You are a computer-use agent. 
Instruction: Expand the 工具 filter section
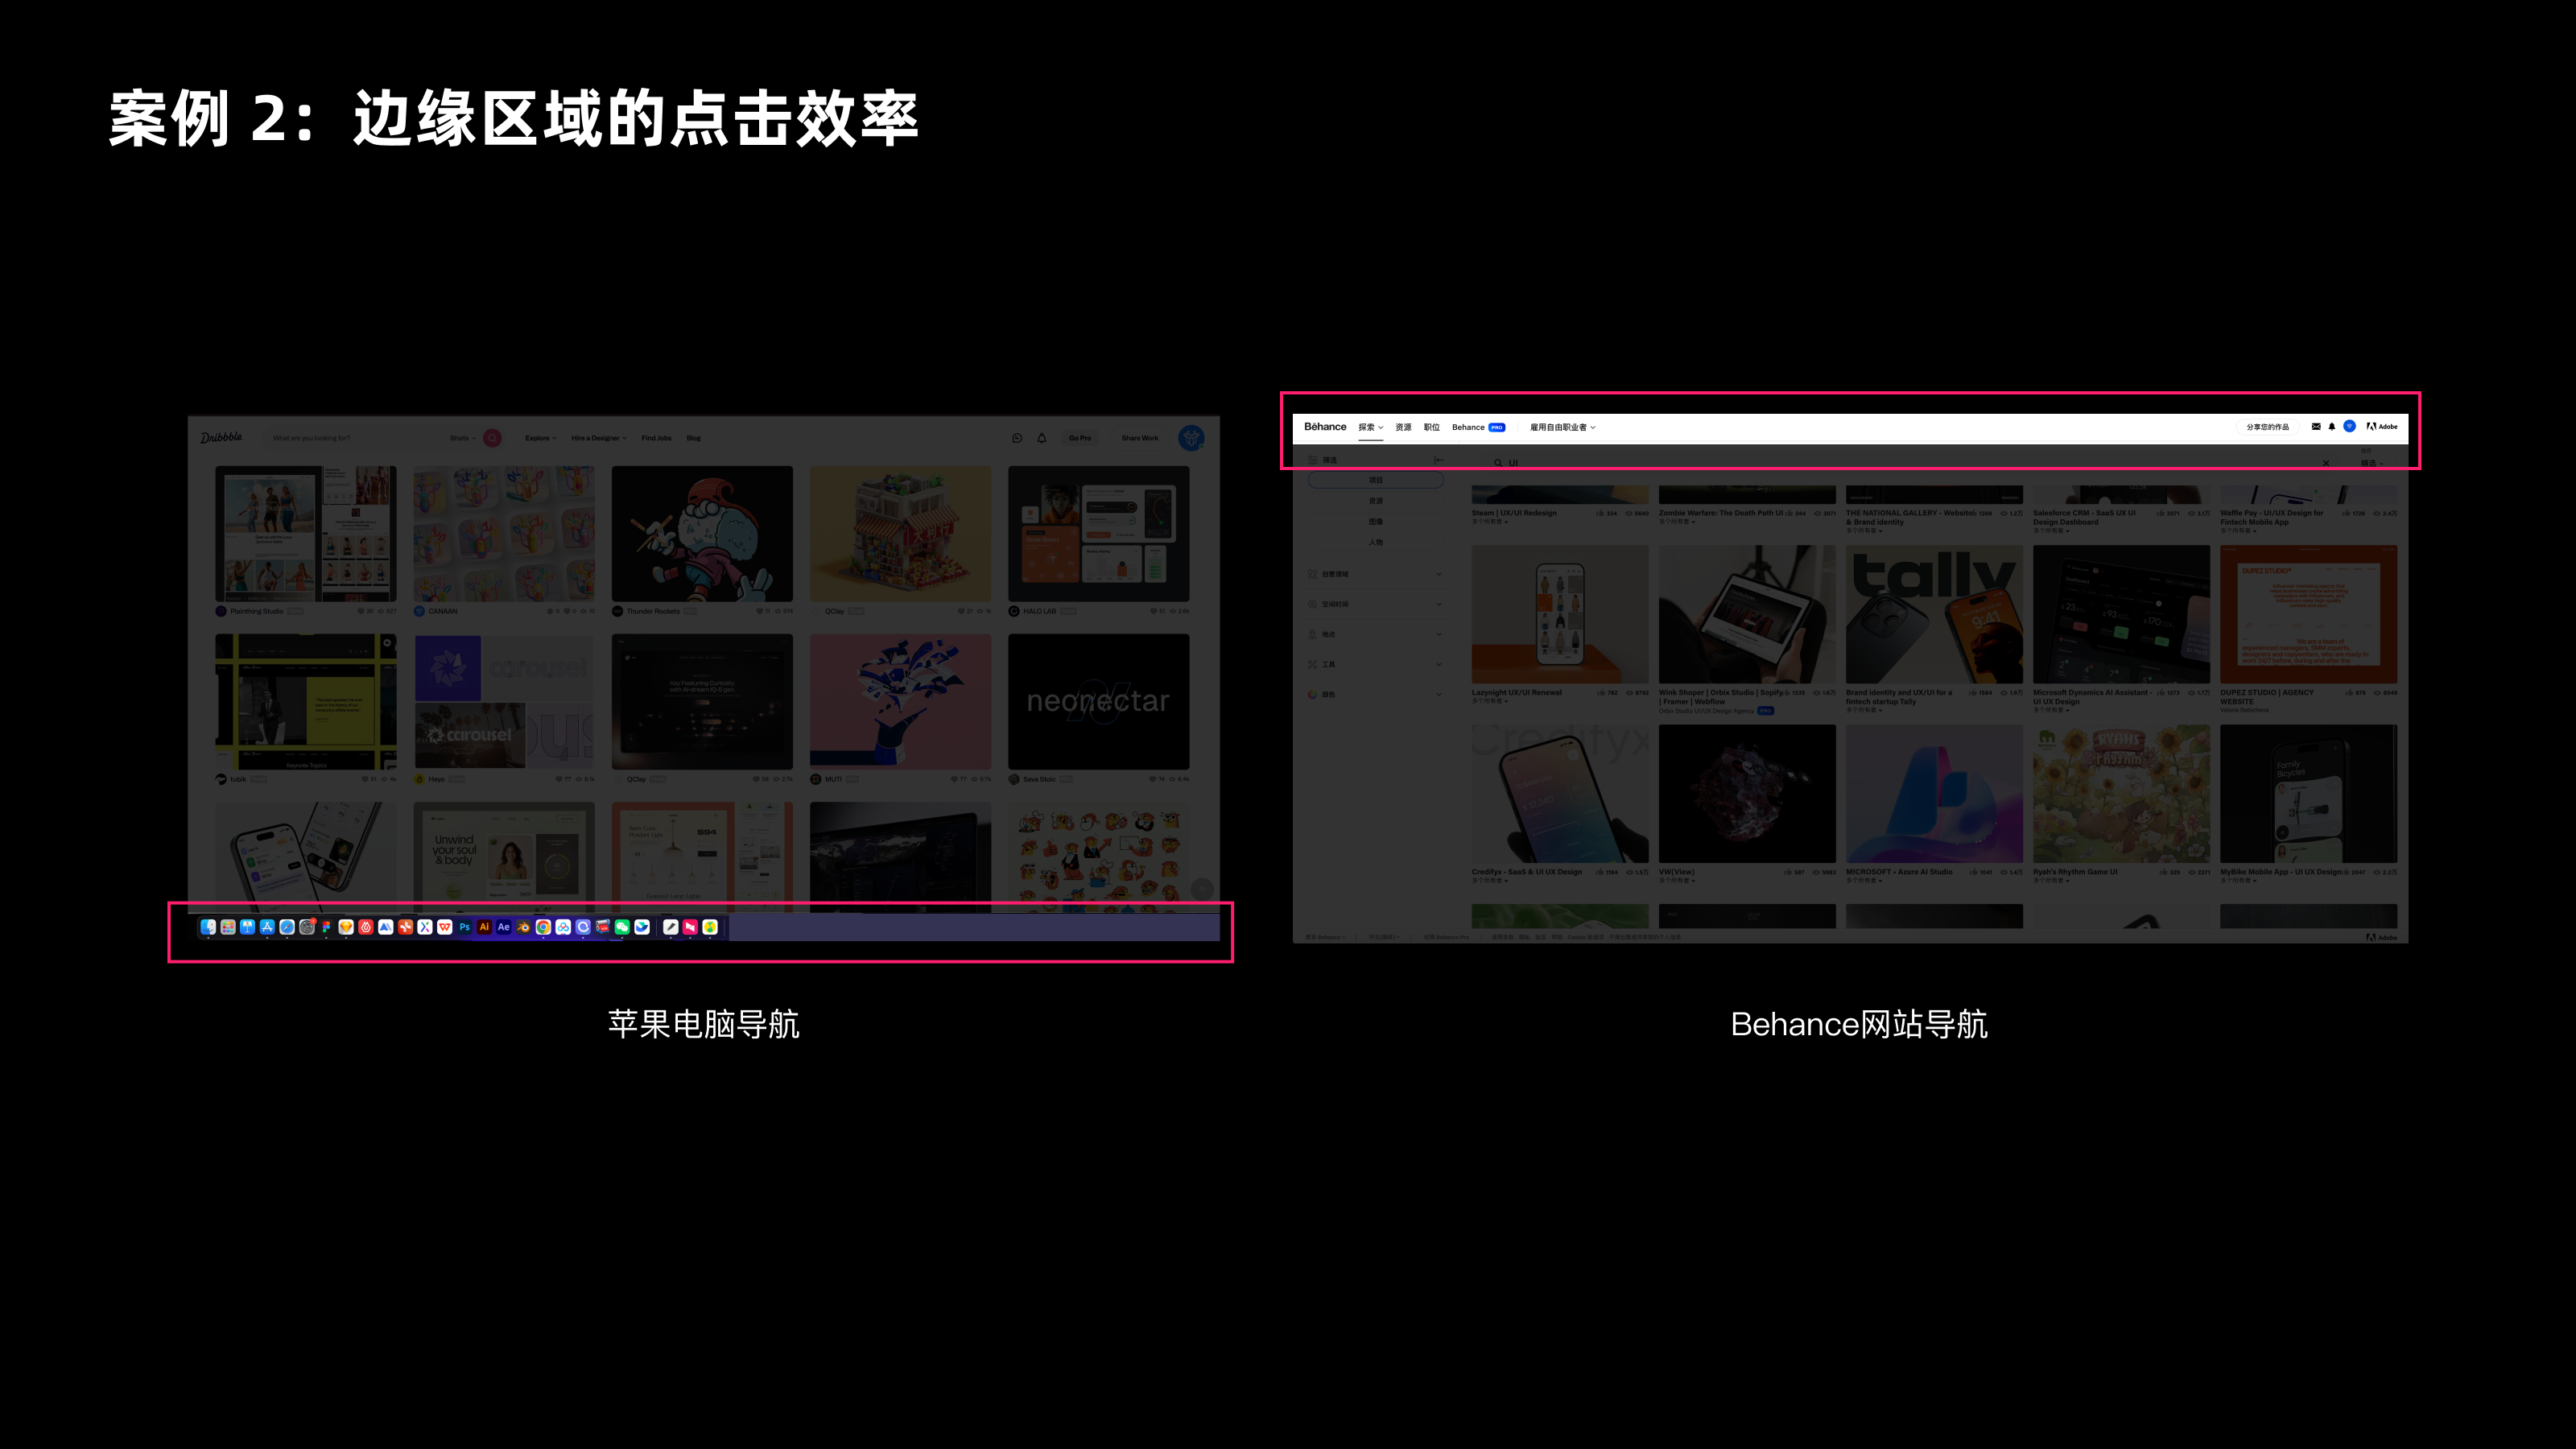1375,664
